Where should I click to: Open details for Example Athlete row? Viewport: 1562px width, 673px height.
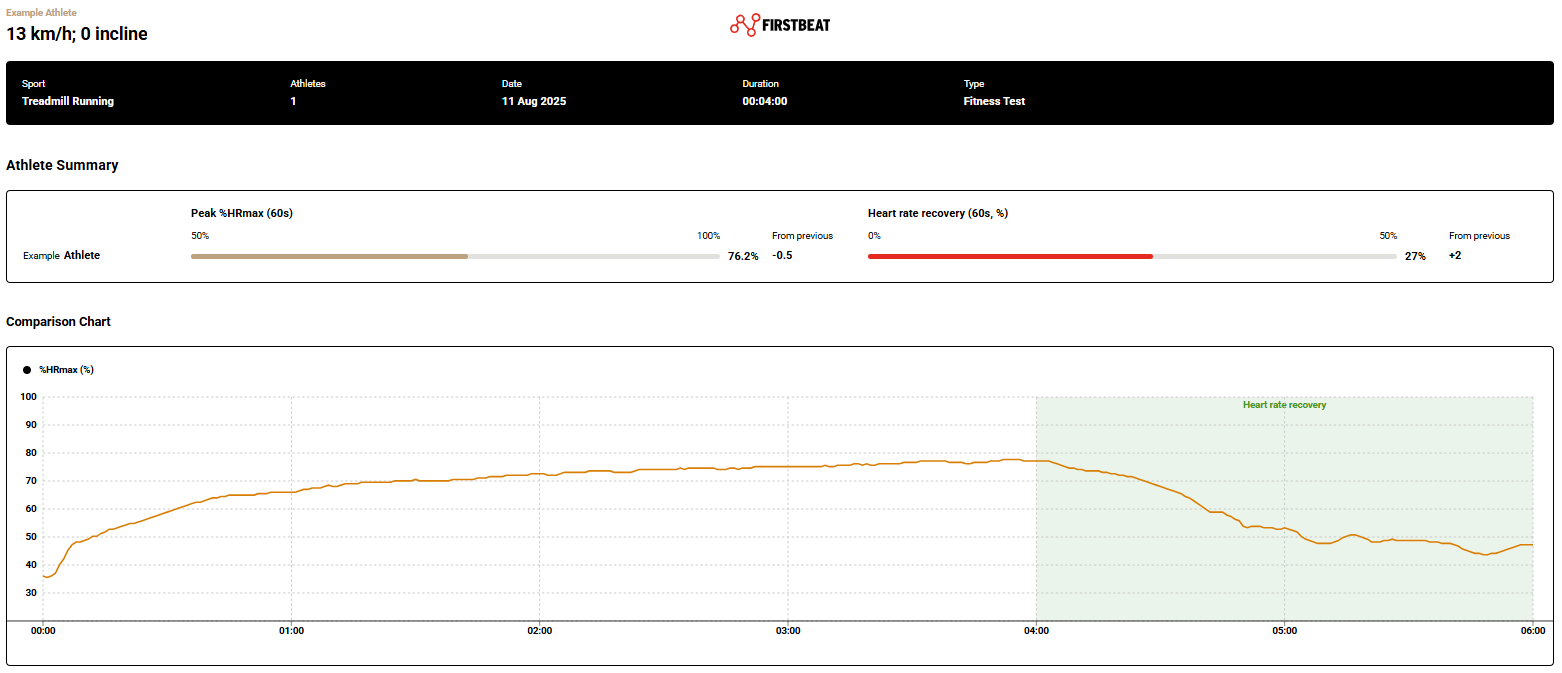(x=62, y=255)
